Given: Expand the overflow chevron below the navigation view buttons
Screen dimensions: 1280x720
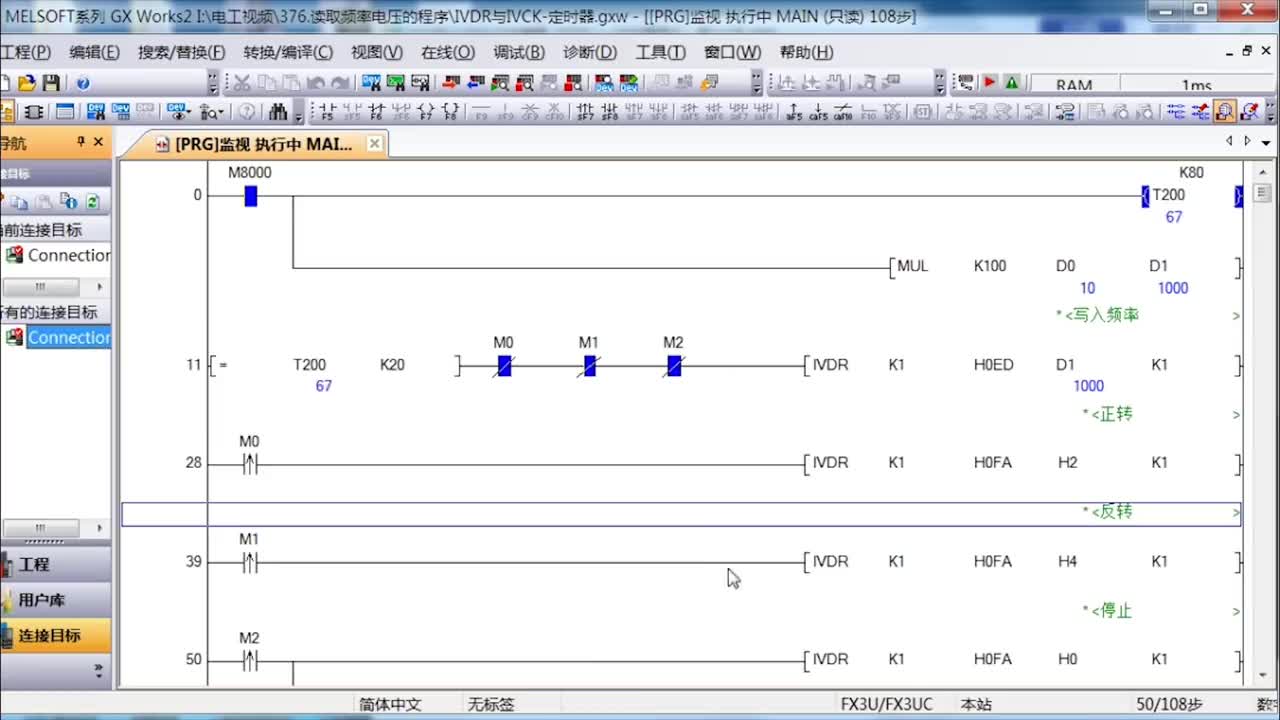Looking at the screenshot, I should click(98, 669).
